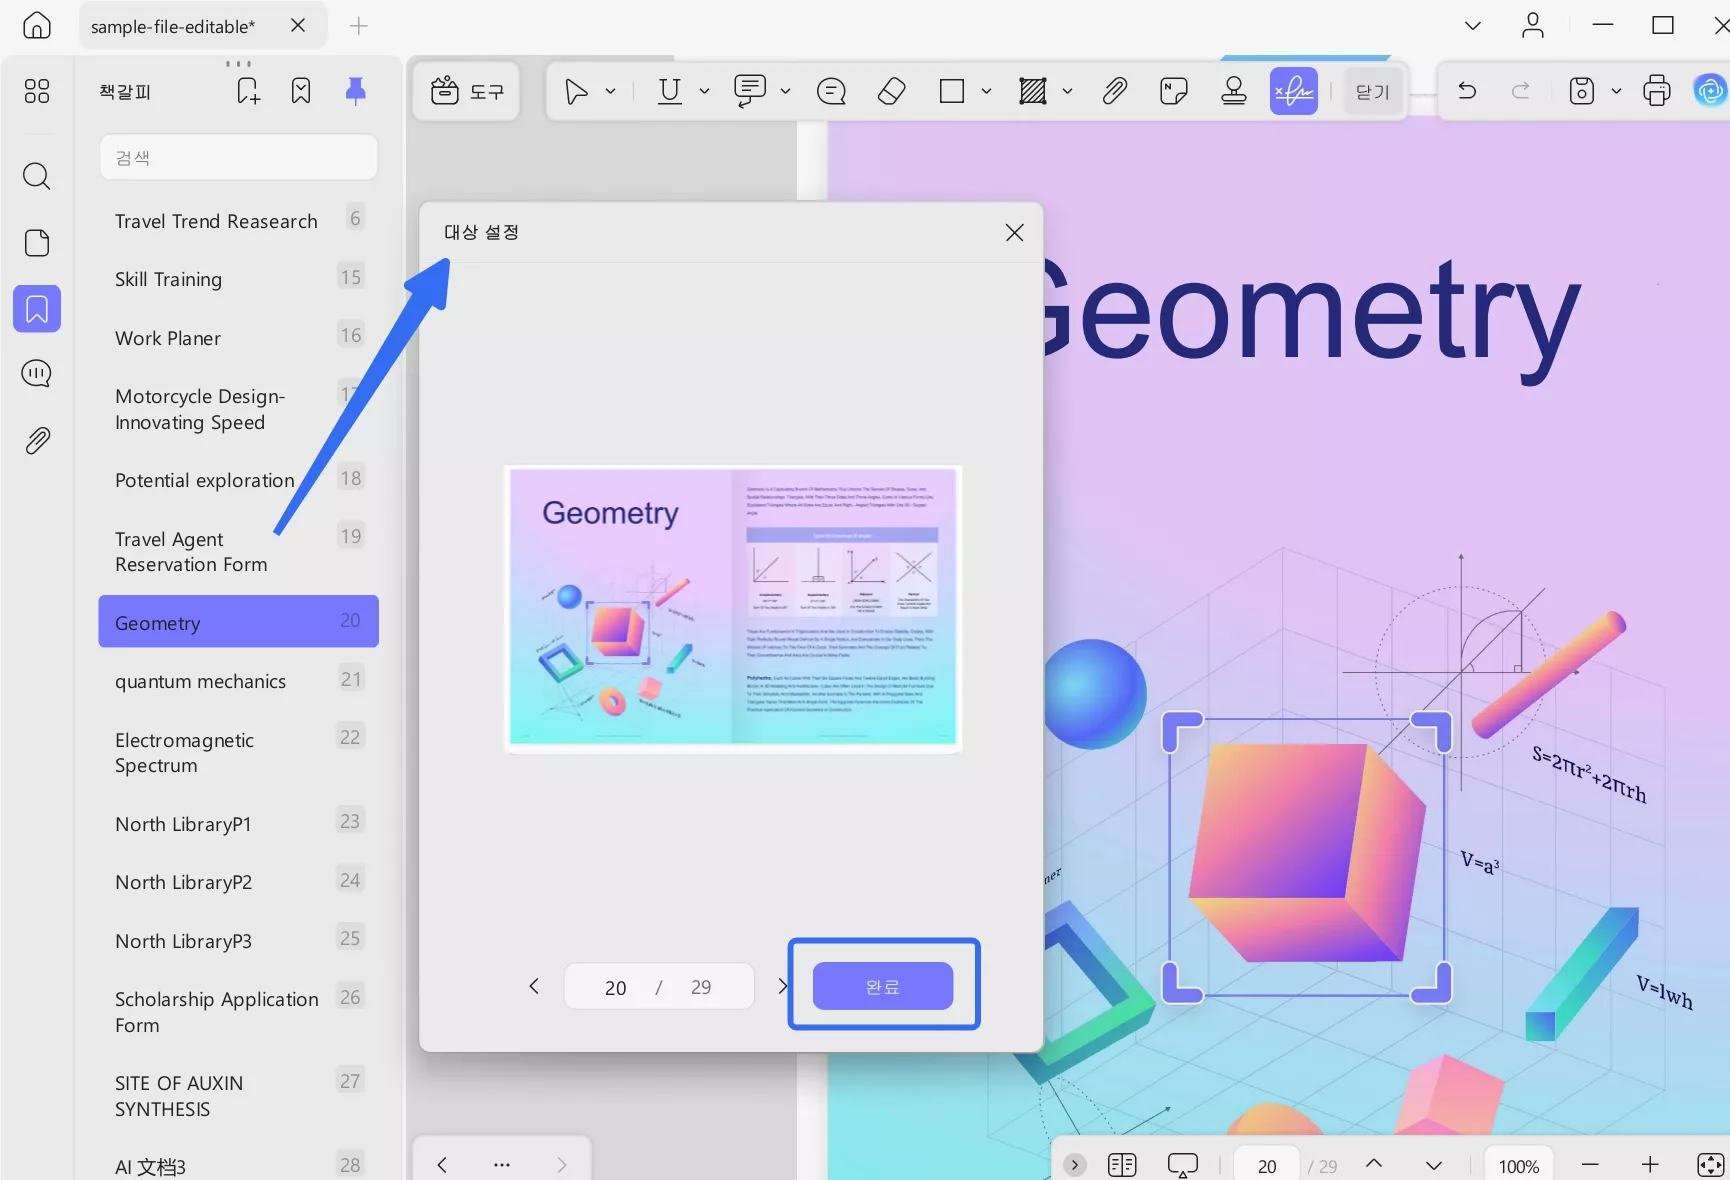
Task: Click the 완료 done button
Action: tap(883, 987)
